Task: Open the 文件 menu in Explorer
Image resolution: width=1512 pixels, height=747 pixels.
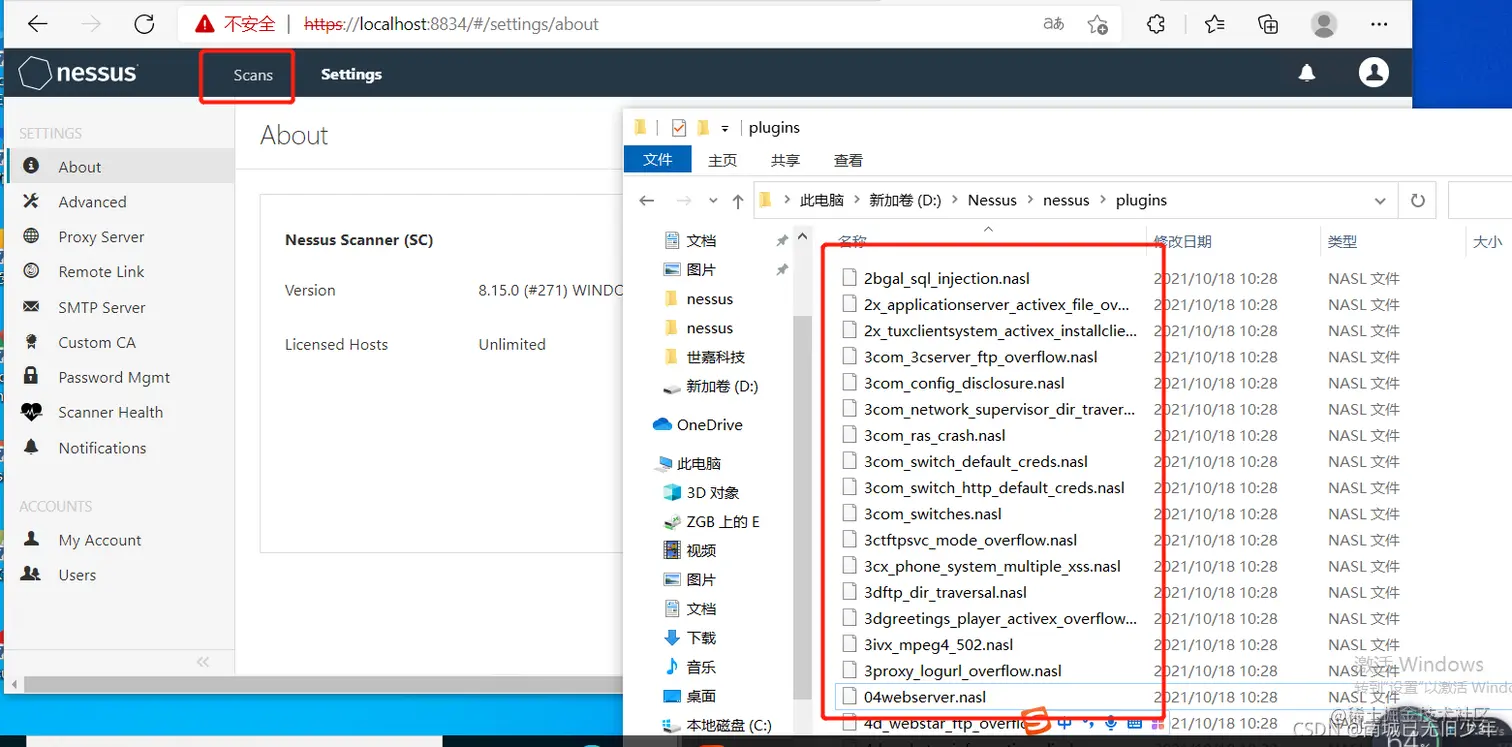Action: (x=657, y=160)
